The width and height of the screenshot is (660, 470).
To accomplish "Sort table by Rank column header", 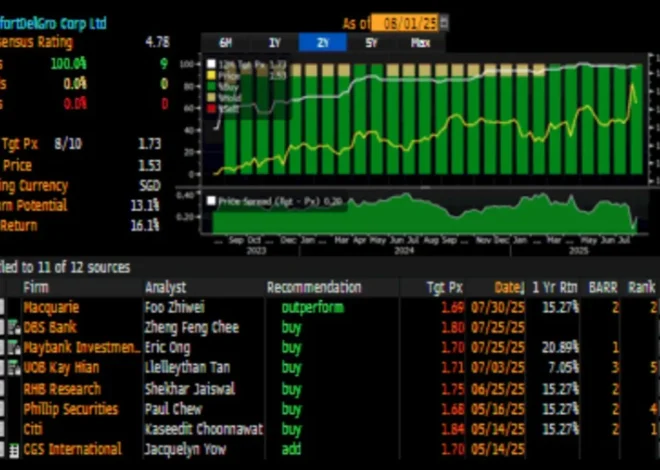I will click(641, 287).
